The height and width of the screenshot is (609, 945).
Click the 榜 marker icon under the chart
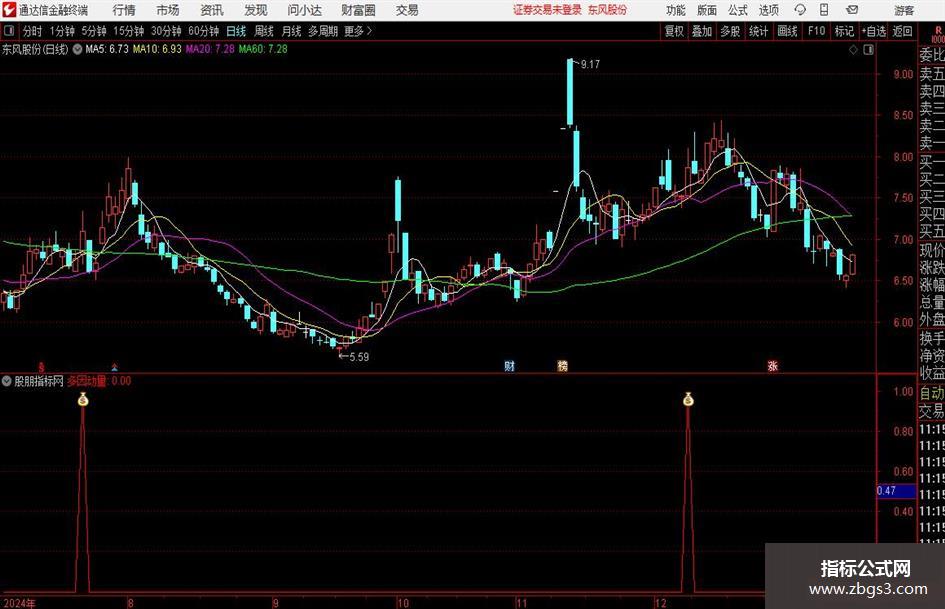pyautogui.click(x=562, y=365)
